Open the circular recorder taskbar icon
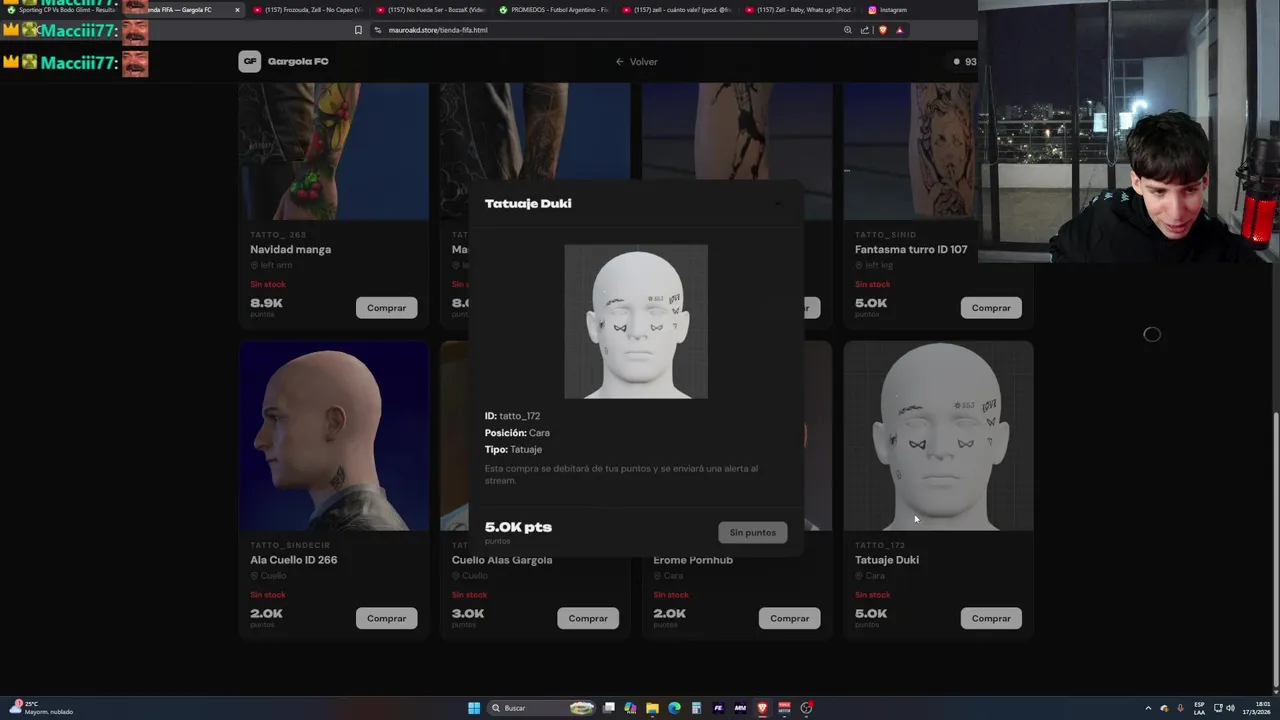Image resolution: width=1280 pixels, height=720 pixels. click(806, 708)
